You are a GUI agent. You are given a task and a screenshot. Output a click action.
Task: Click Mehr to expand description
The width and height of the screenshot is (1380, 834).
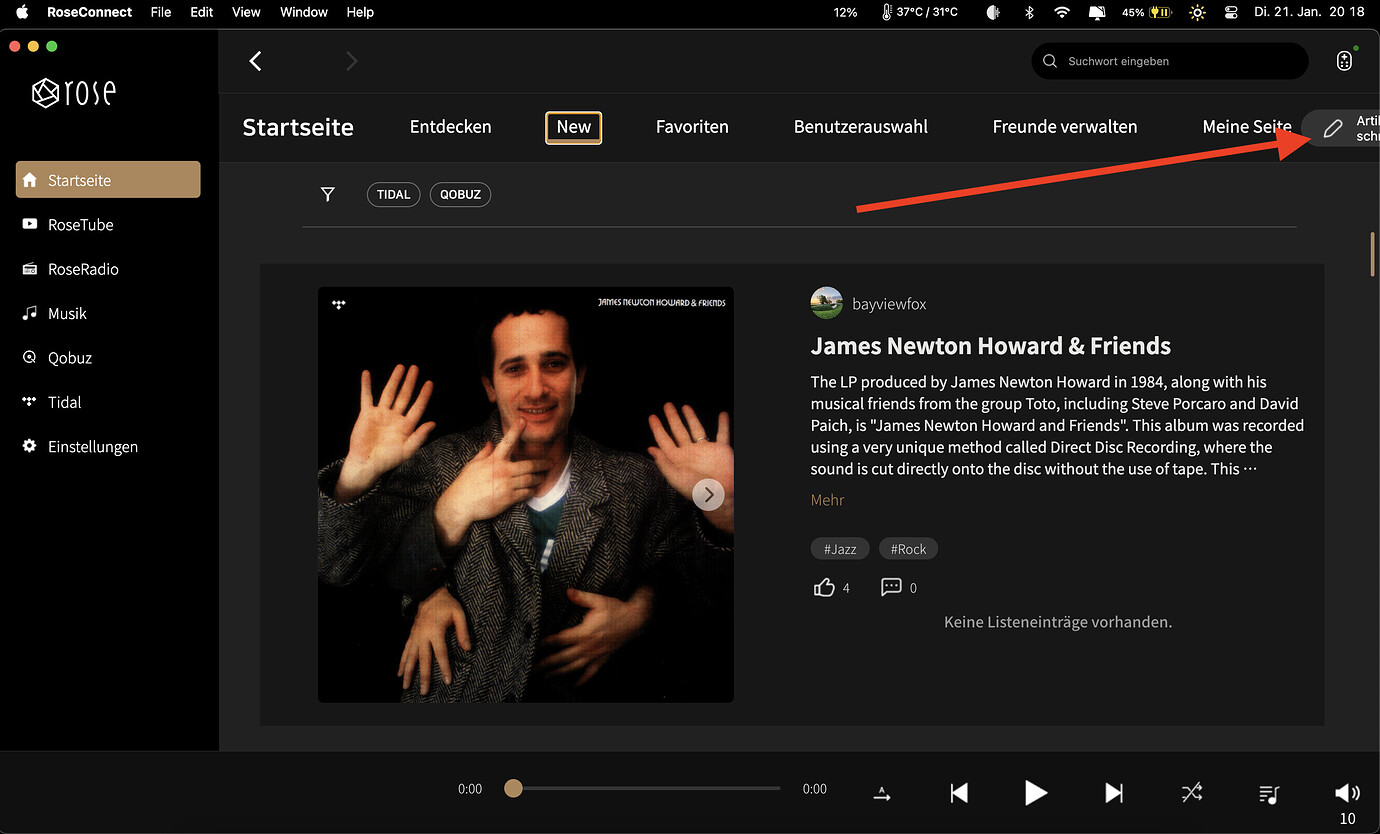[827, 500]
